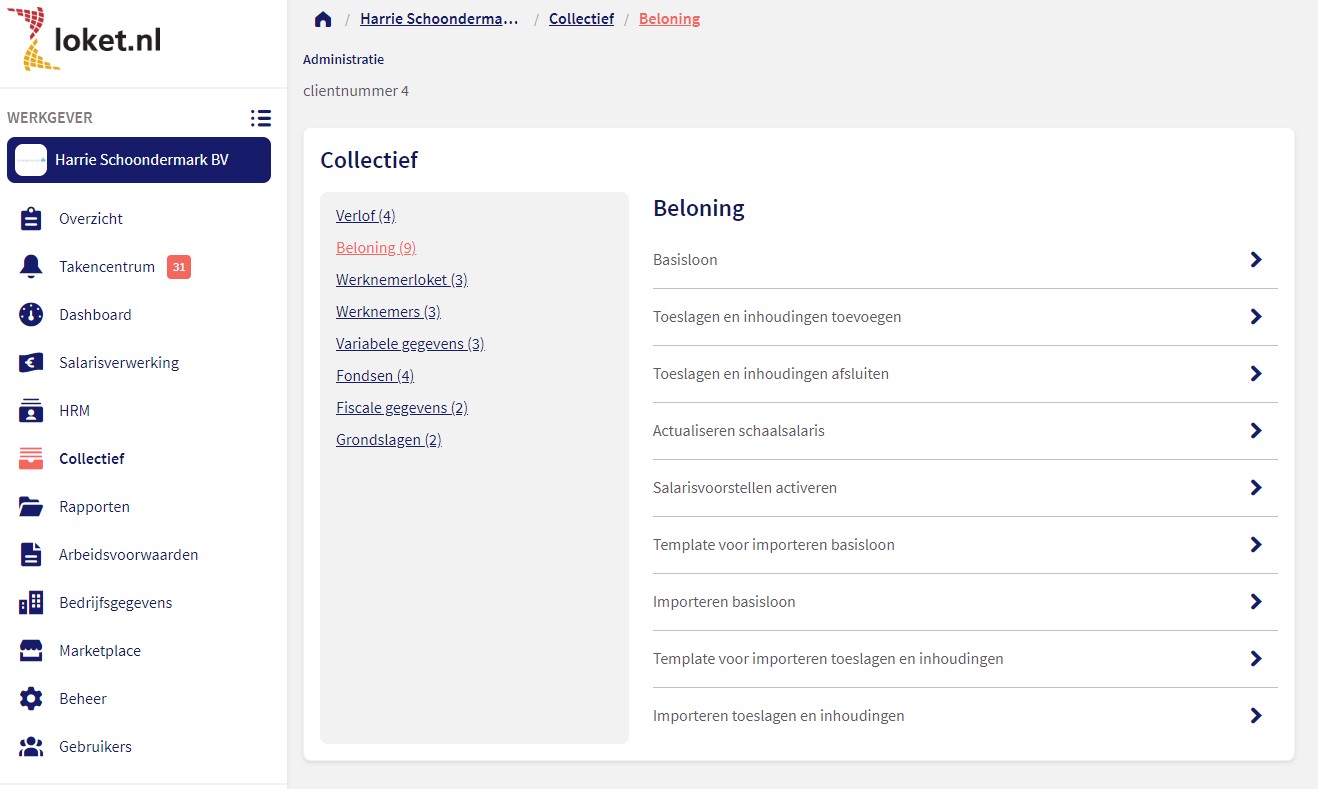Open Salarisverwerking via its euro icon
This screenshot has height=789, width=1318.
[x=29, y=362]
